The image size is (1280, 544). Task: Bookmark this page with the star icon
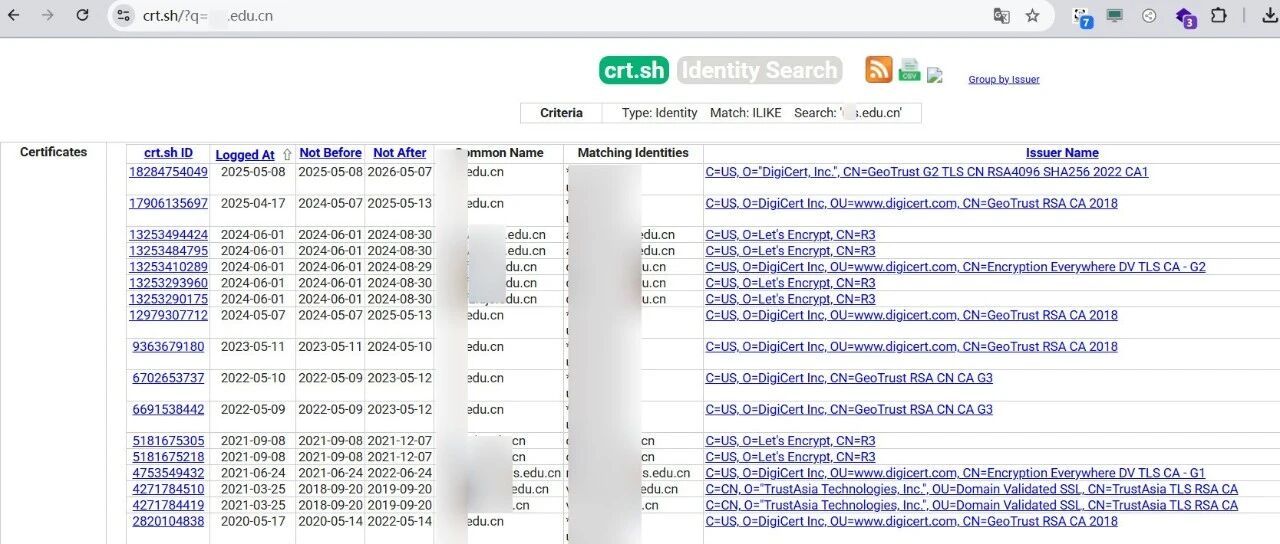(1033, 16)
